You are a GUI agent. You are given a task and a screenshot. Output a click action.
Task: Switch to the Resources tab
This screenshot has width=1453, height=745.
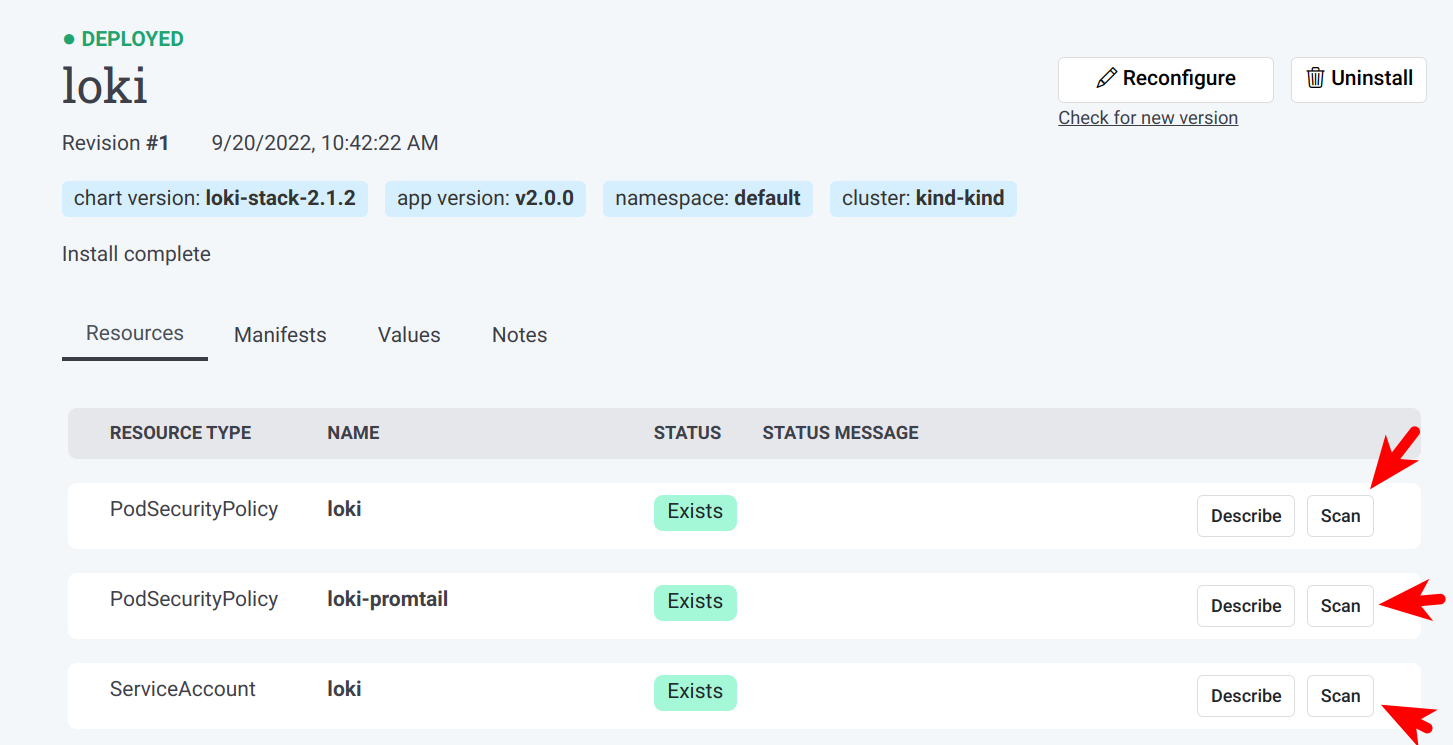pos(135,334)
